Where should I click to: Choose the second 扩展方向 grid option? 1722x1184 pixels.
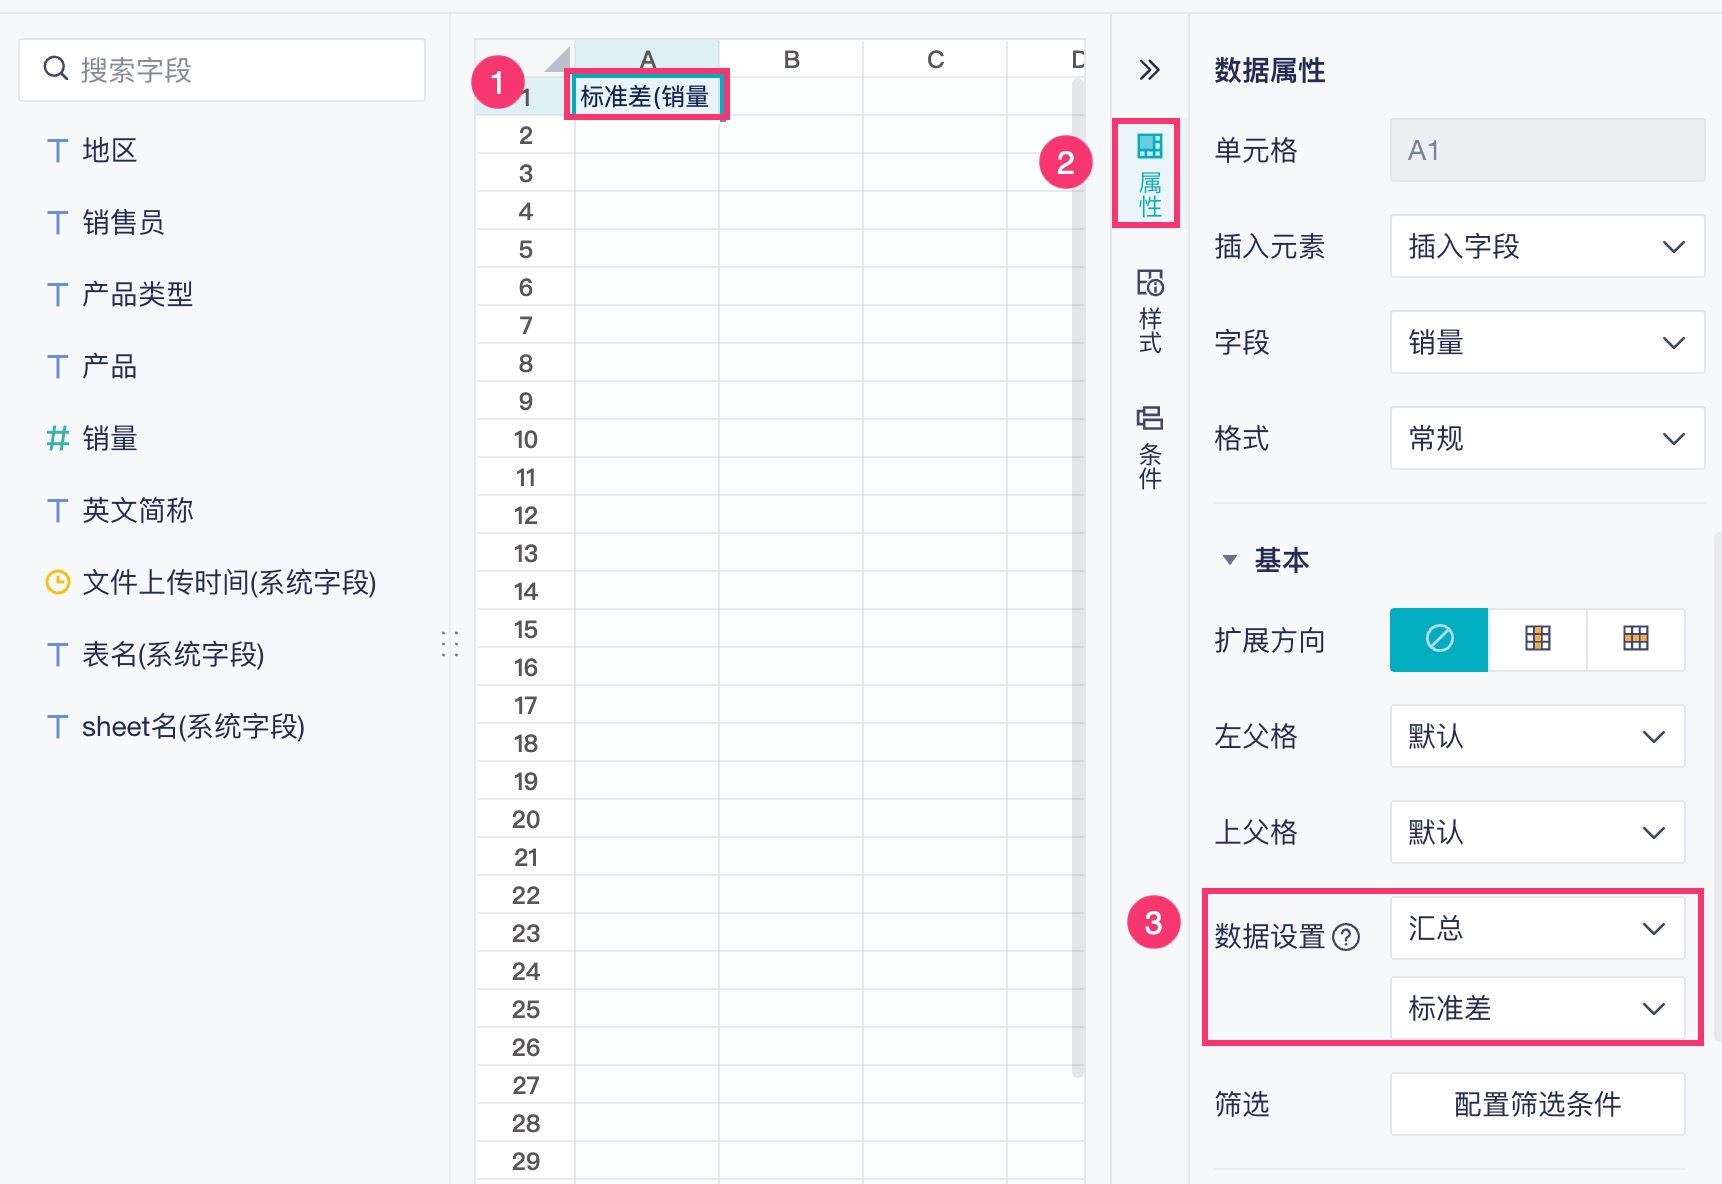coord(1537,639)
